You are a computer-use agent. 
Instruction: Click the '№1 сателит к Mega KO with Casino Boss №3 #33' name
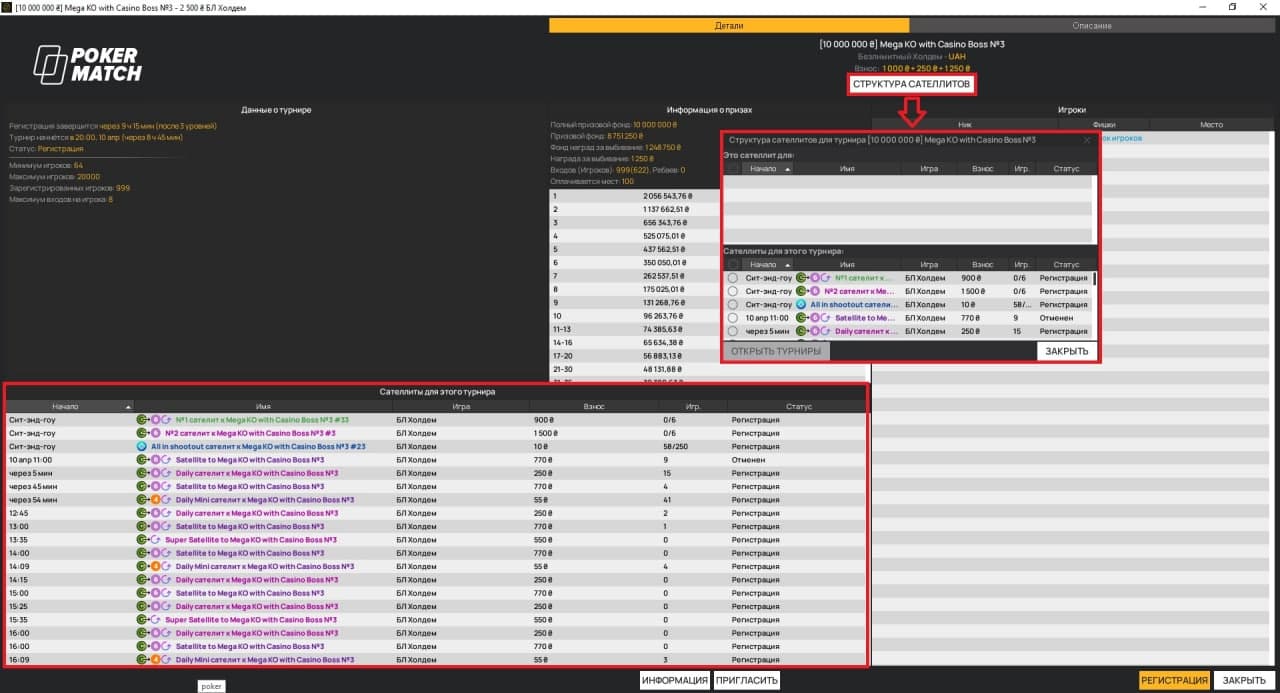(x=262, y=420)
